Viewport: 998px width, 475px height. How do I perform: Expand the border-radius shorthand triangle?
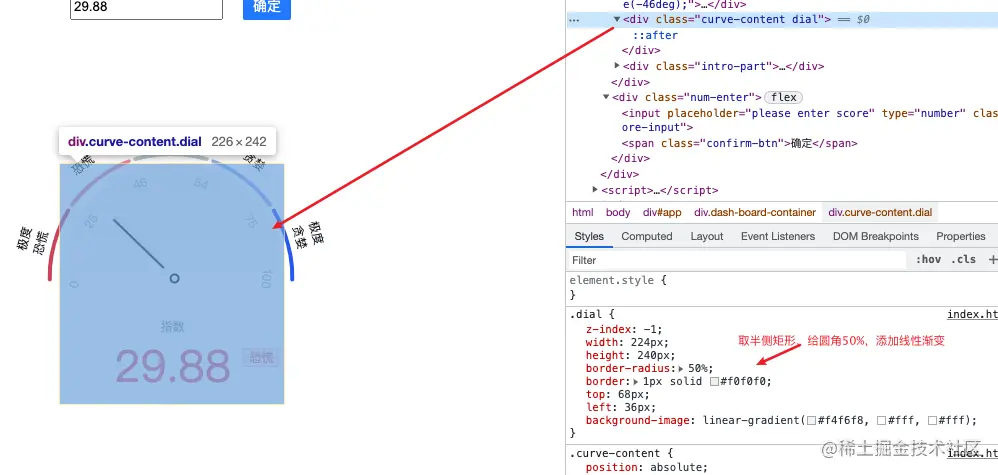point(681,369)
